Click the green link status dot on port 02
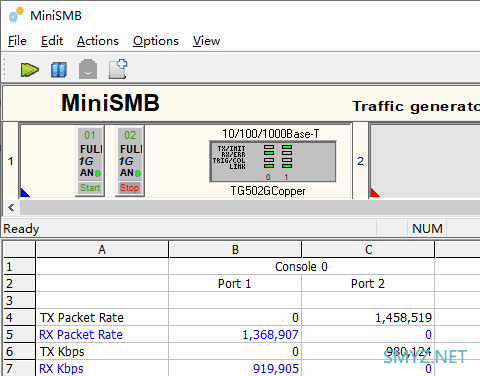480x376 pixels. pyautogui.click(x=138, y=173)
